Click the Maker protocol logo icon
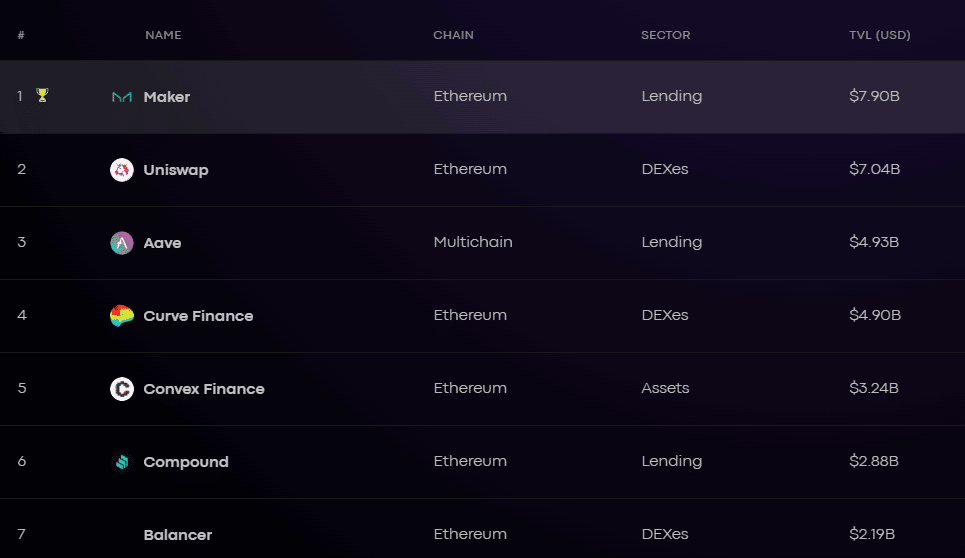This screenshot has height=558, width=965. tap(122, 97)
